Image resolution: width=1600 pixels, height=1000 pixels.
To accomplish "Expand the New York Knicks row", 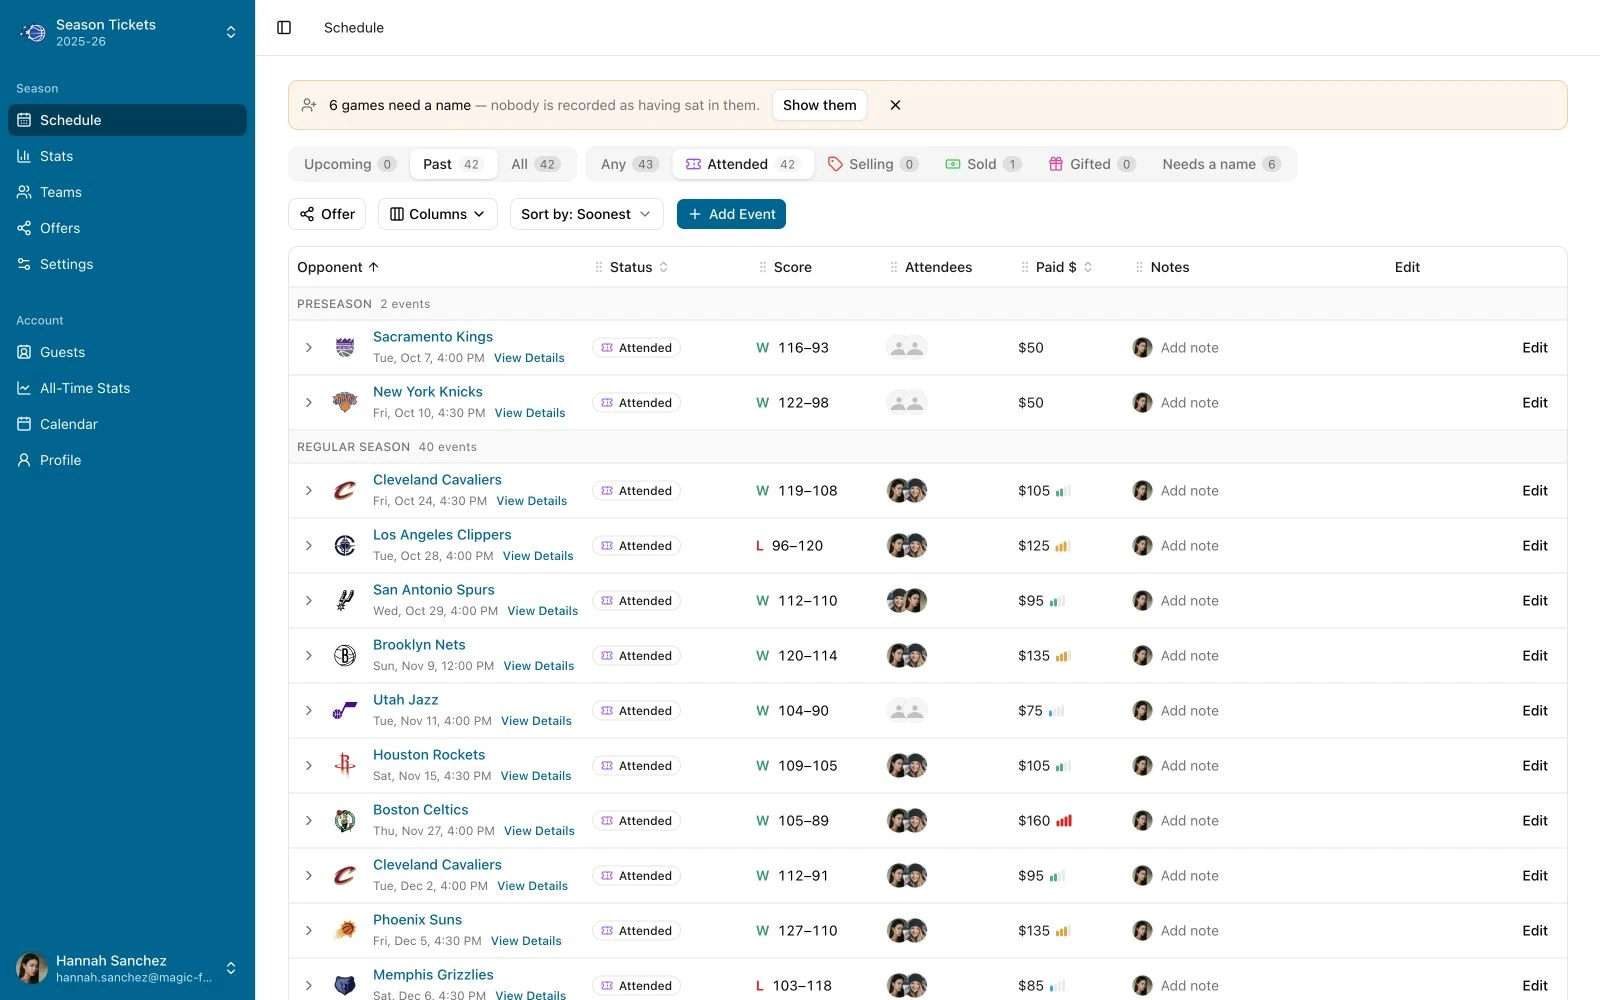I will click(309, 403).
